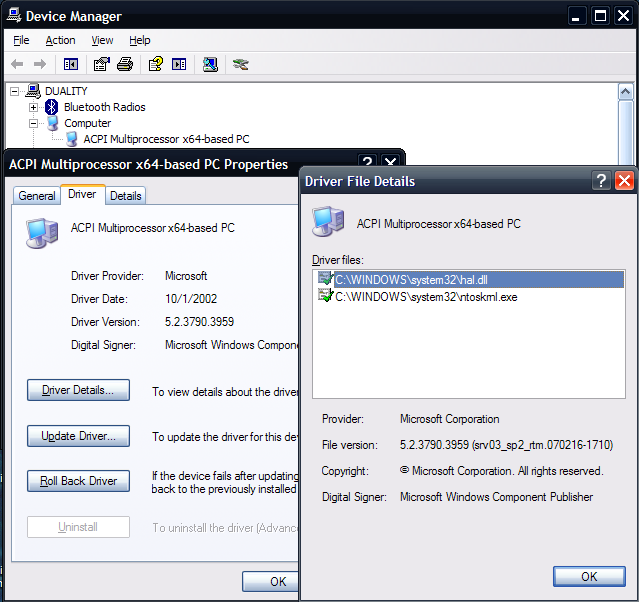Click the signed-file icon beside hal.dll
This screenshot has width=639, height=602.
coord(326,279)
